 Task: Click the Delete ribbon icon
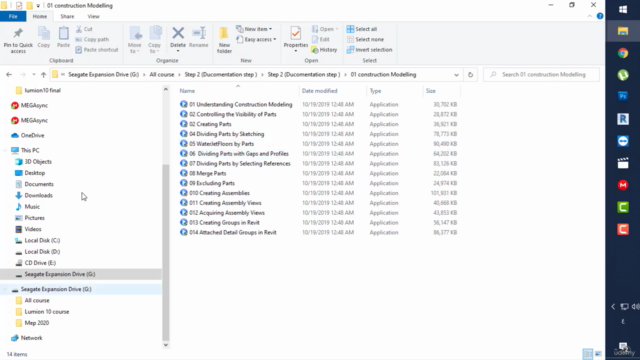178,39
